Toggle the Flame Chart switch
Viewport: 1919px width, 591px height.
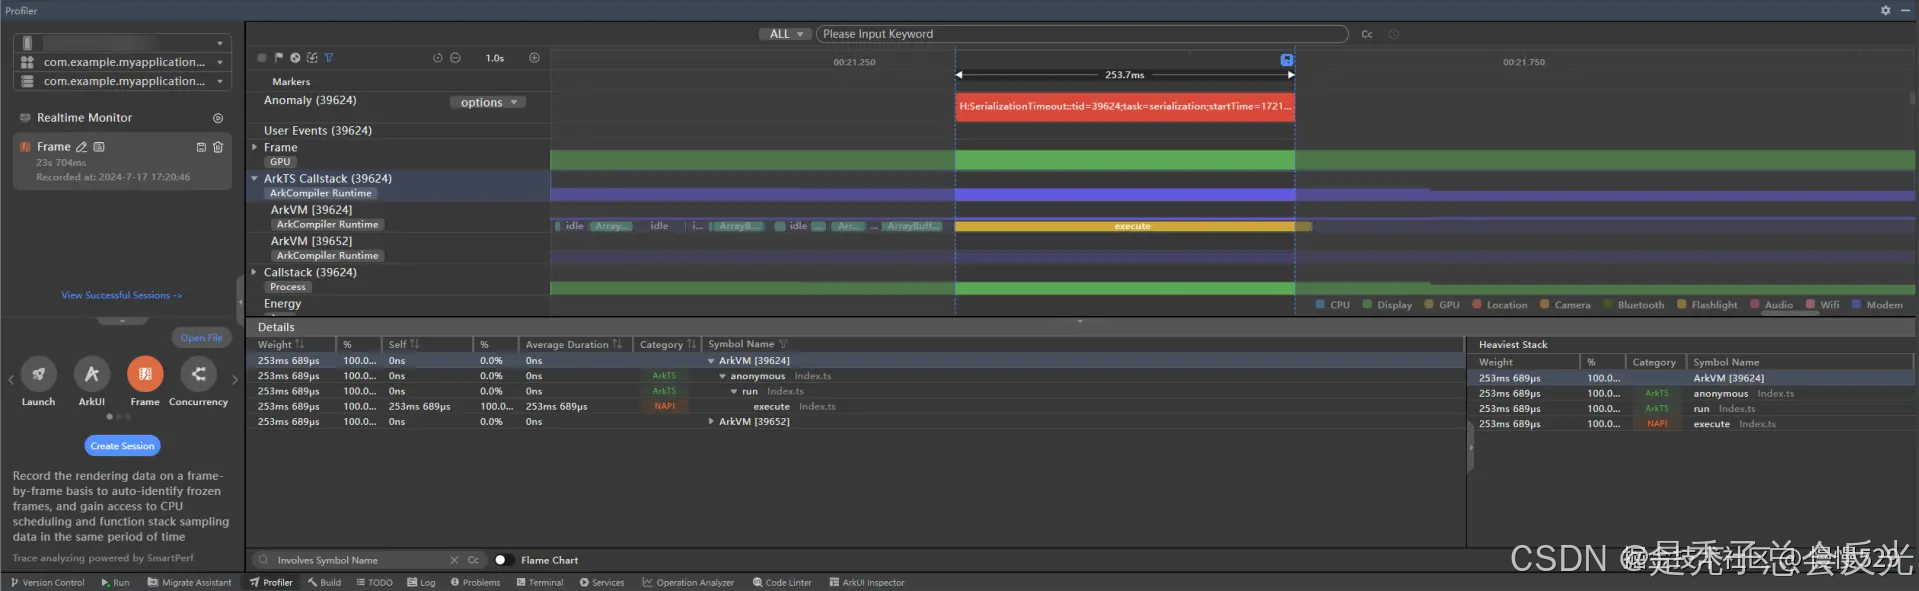[503, 560]
